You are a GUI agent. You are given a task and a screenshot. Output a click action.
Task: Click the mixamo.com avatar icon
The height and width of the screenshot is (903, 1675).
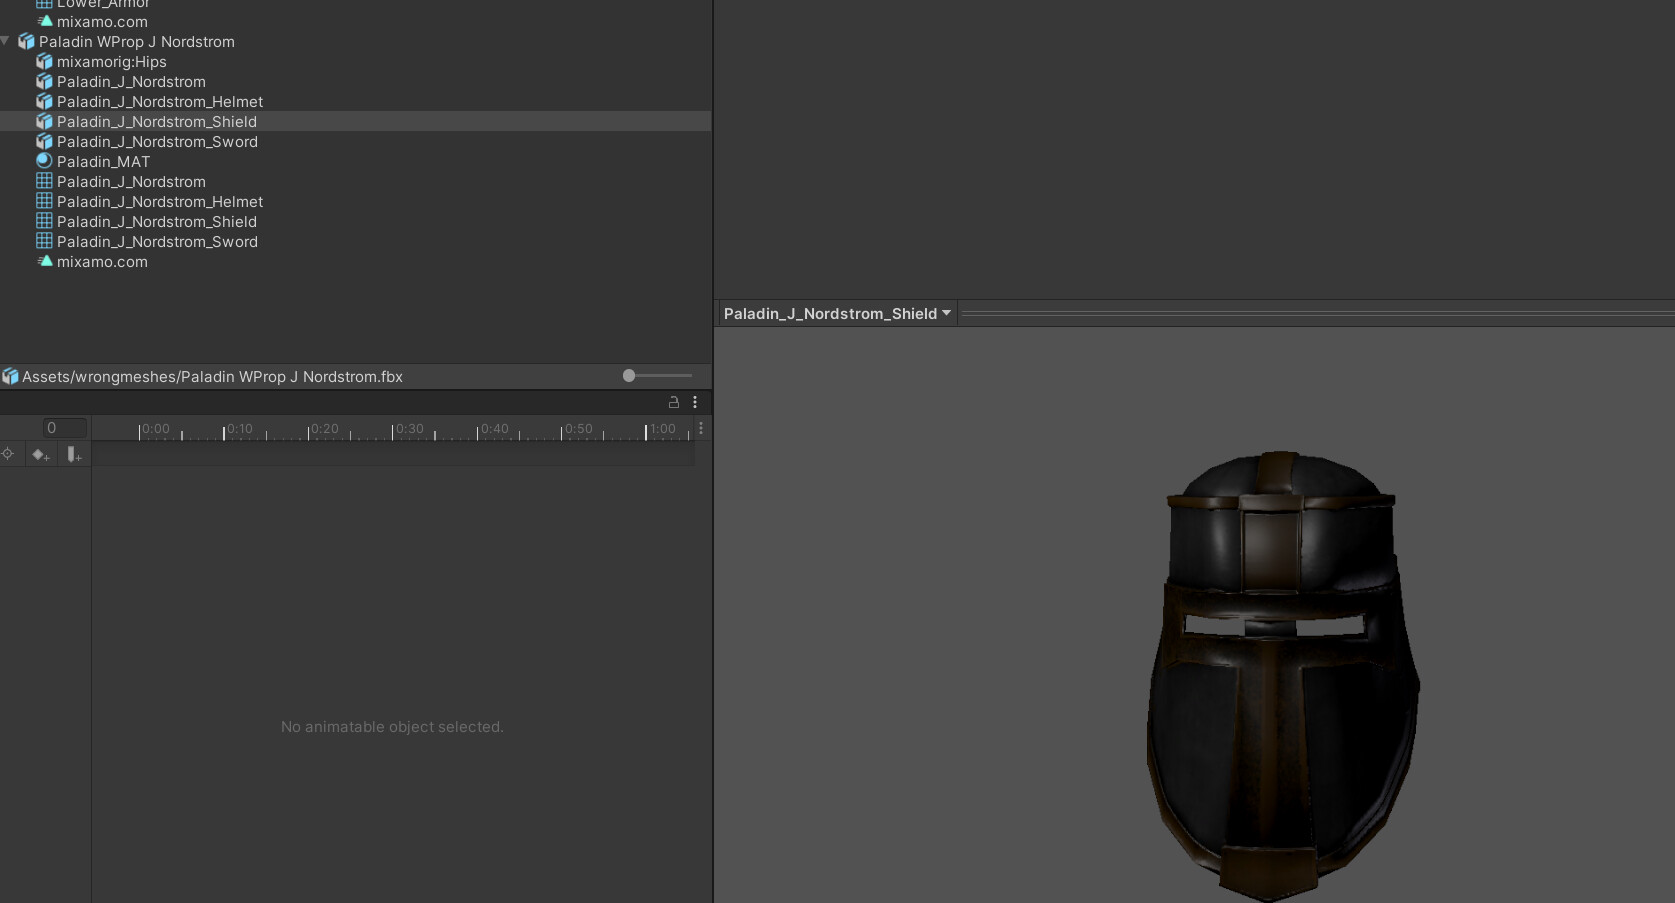(45, 261)
